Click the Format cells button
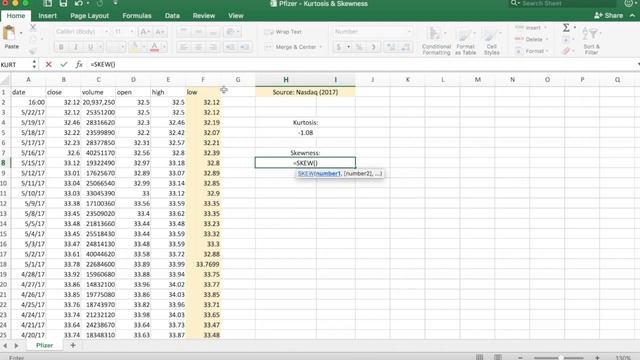This screenshot has height=360, width=640. click(531, 51)
